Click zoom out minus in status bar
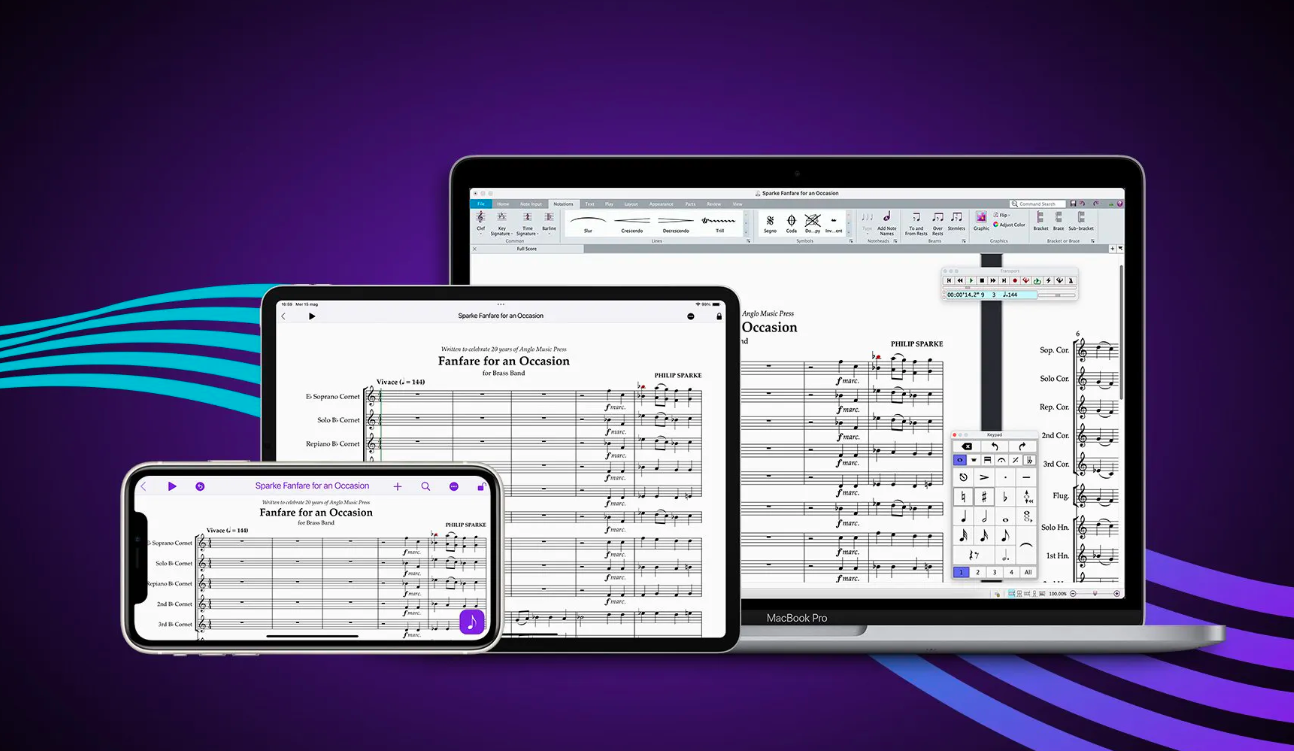This screenshot has width=1294, height=751. pos(1073,593)
